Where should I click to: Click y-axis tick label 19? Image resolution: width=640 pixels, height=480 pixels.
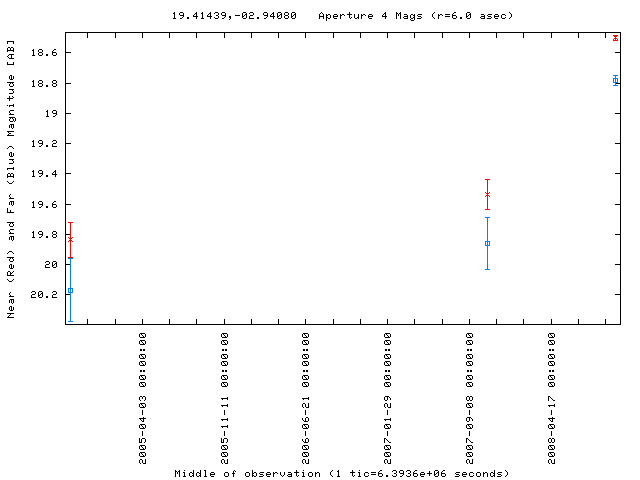click(51, 113)
